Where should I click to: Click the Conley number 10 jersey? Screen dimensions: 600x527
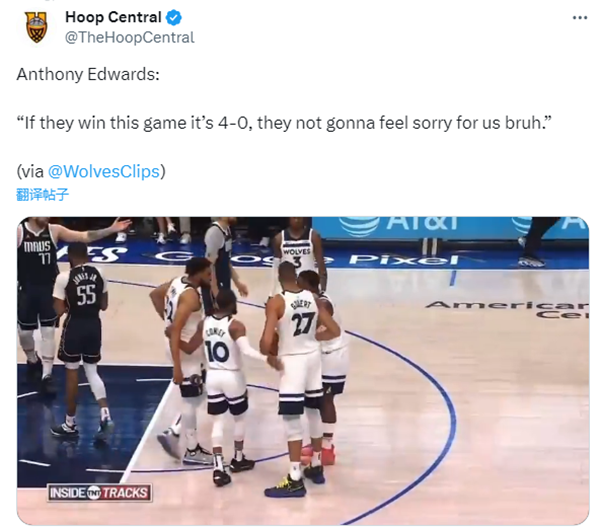point(220,344)
